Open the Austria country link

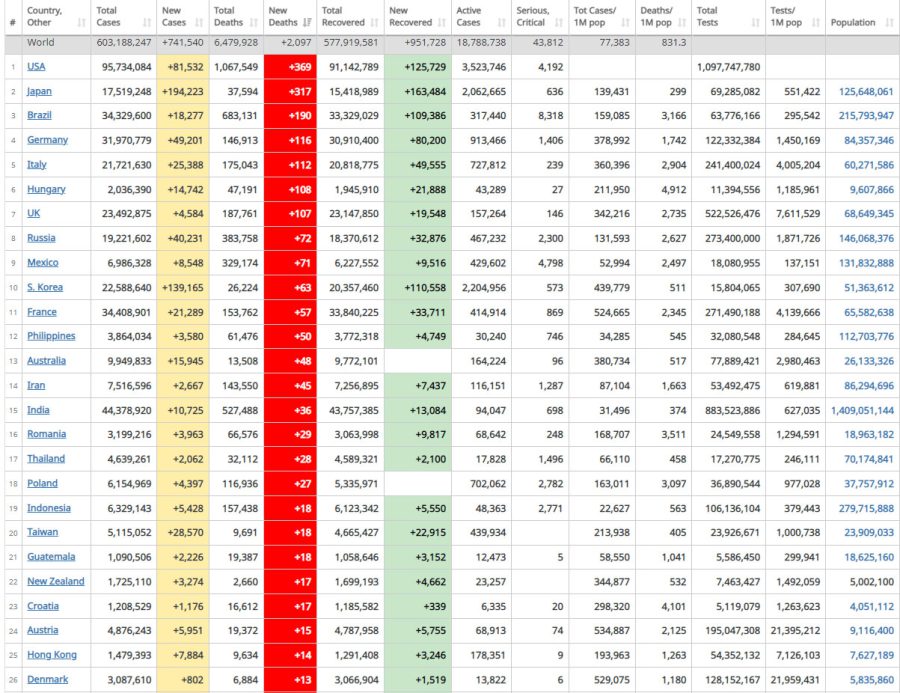[42, 631]
